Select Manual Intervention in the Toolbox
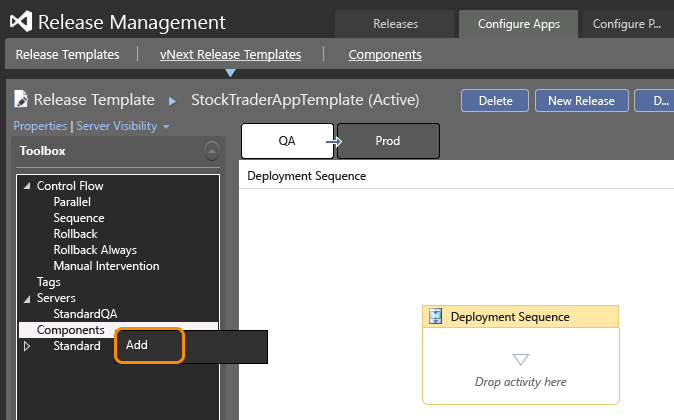The width and height of the screenshot is (674, 420). tap(106, 266)
